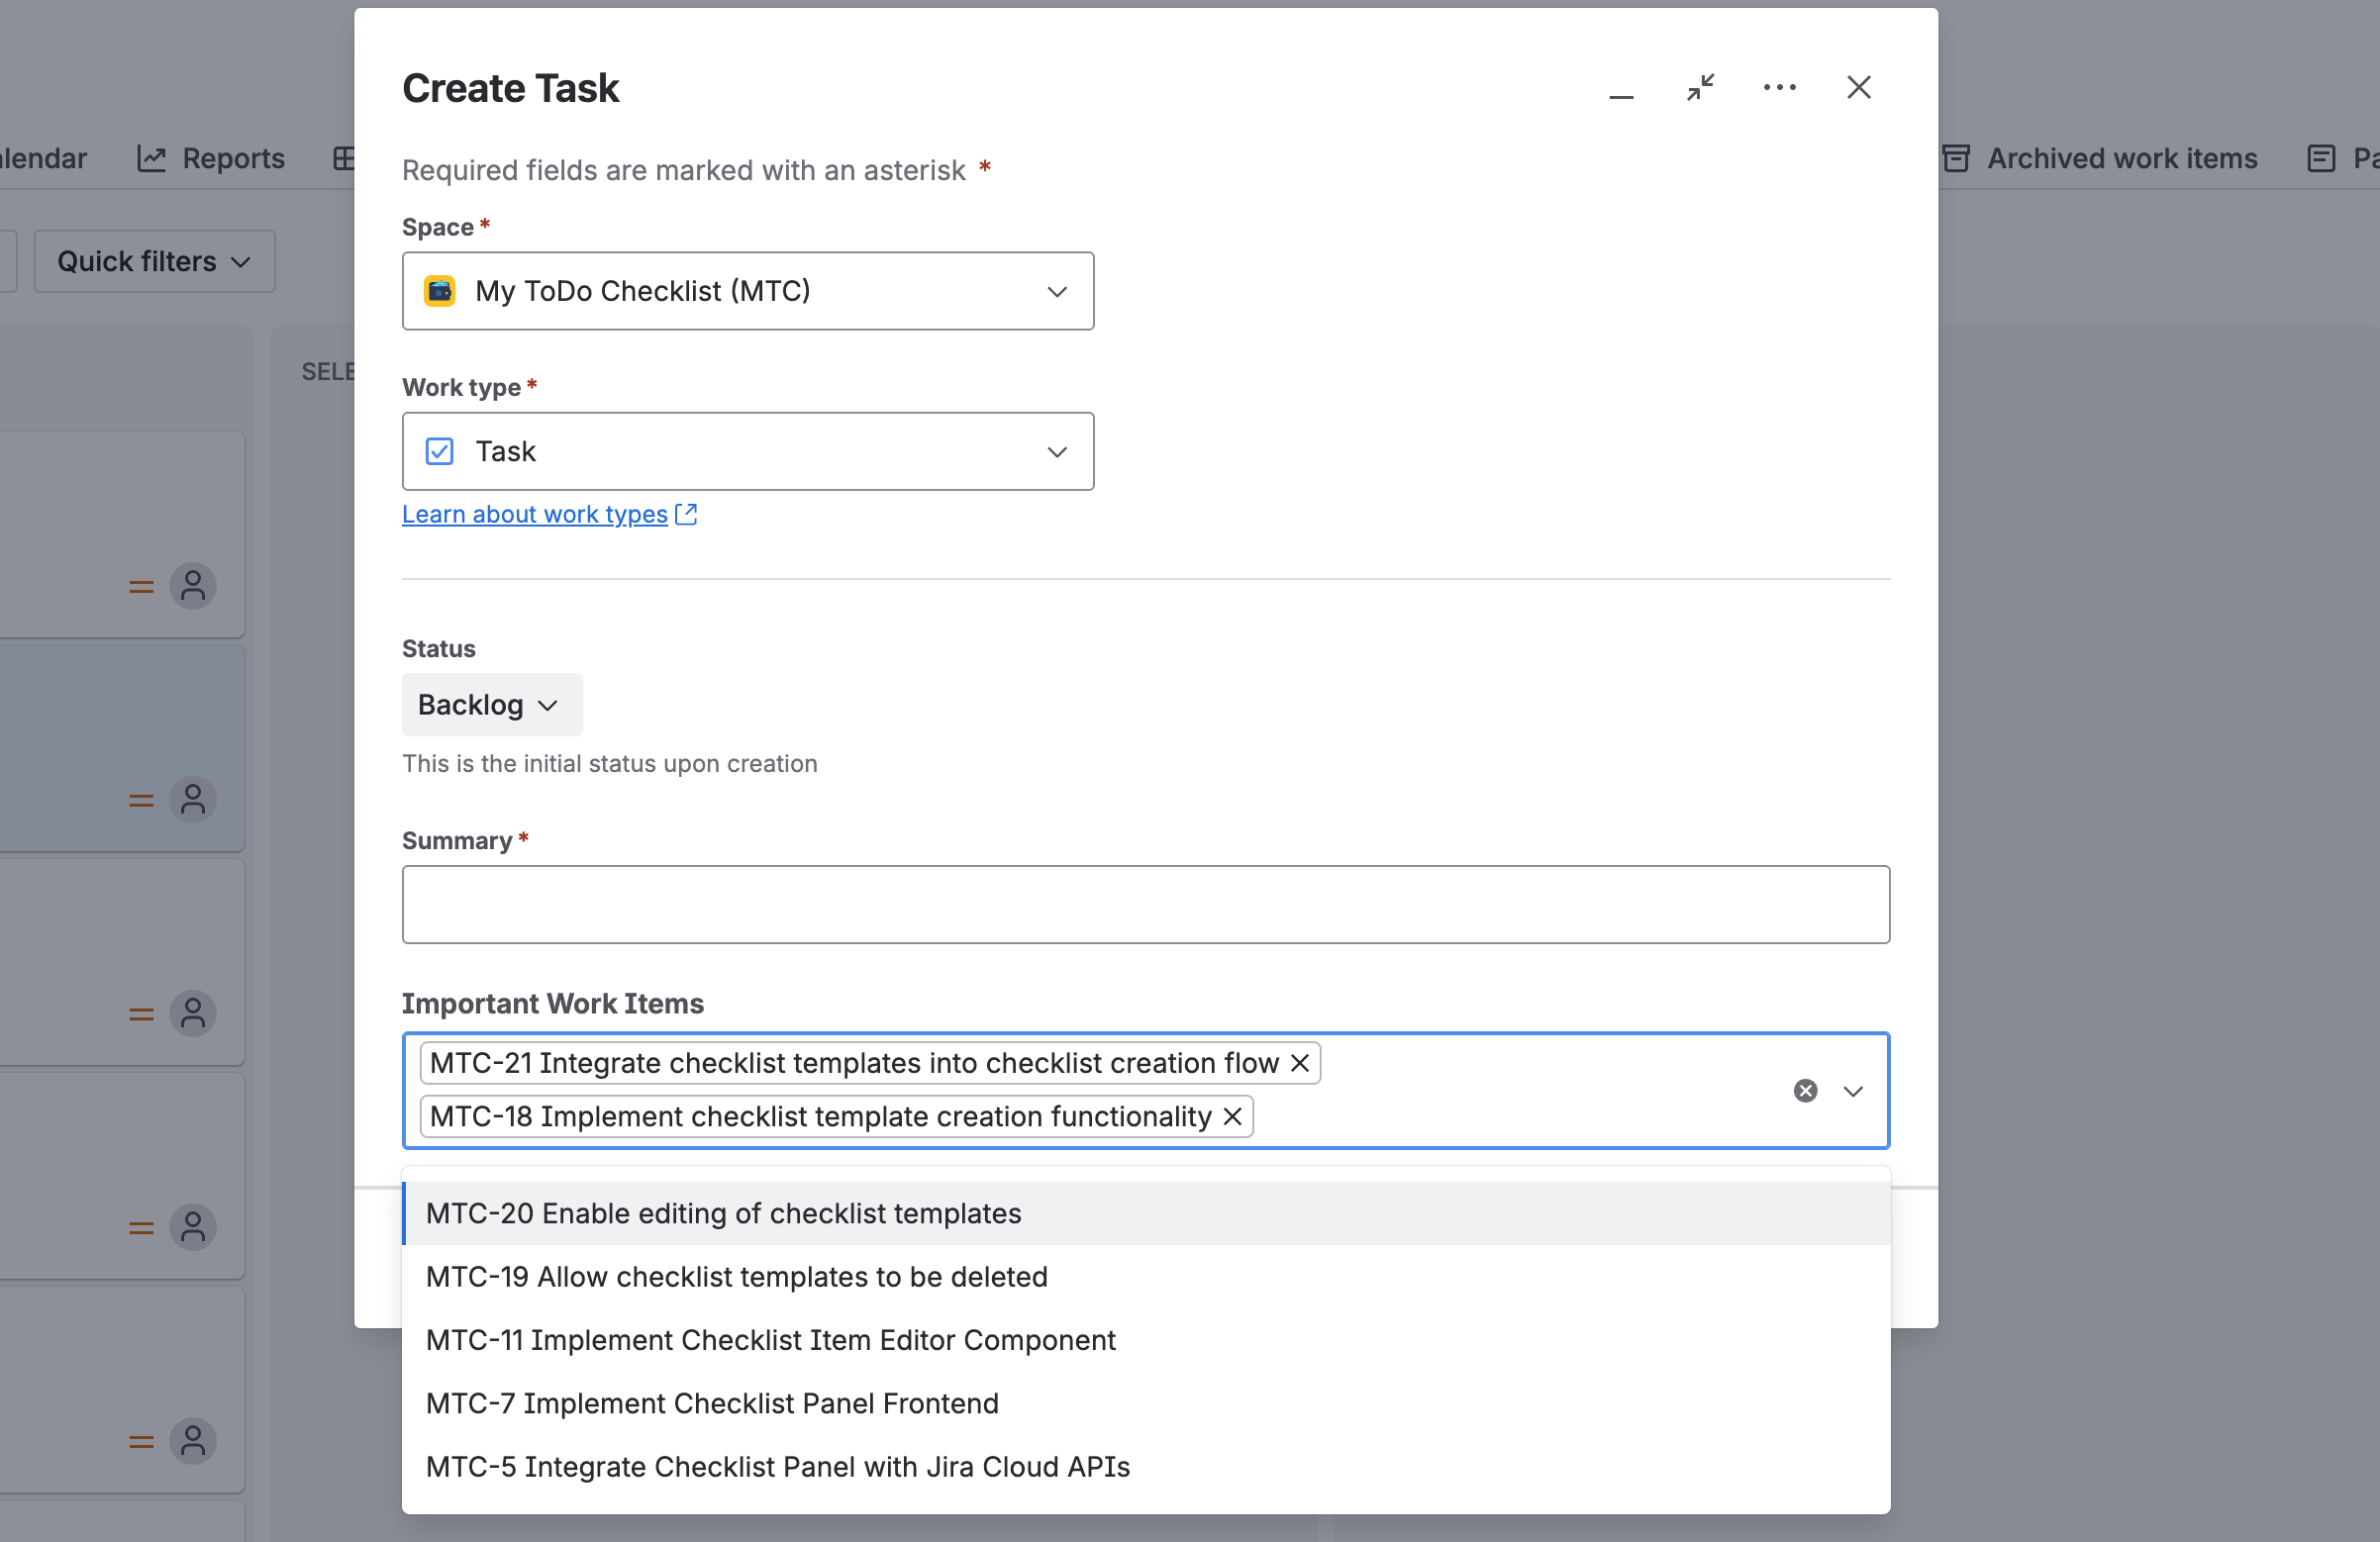Click into the Summary text field
This screenshot has height=1542, width=2380.
[1145, 904]
